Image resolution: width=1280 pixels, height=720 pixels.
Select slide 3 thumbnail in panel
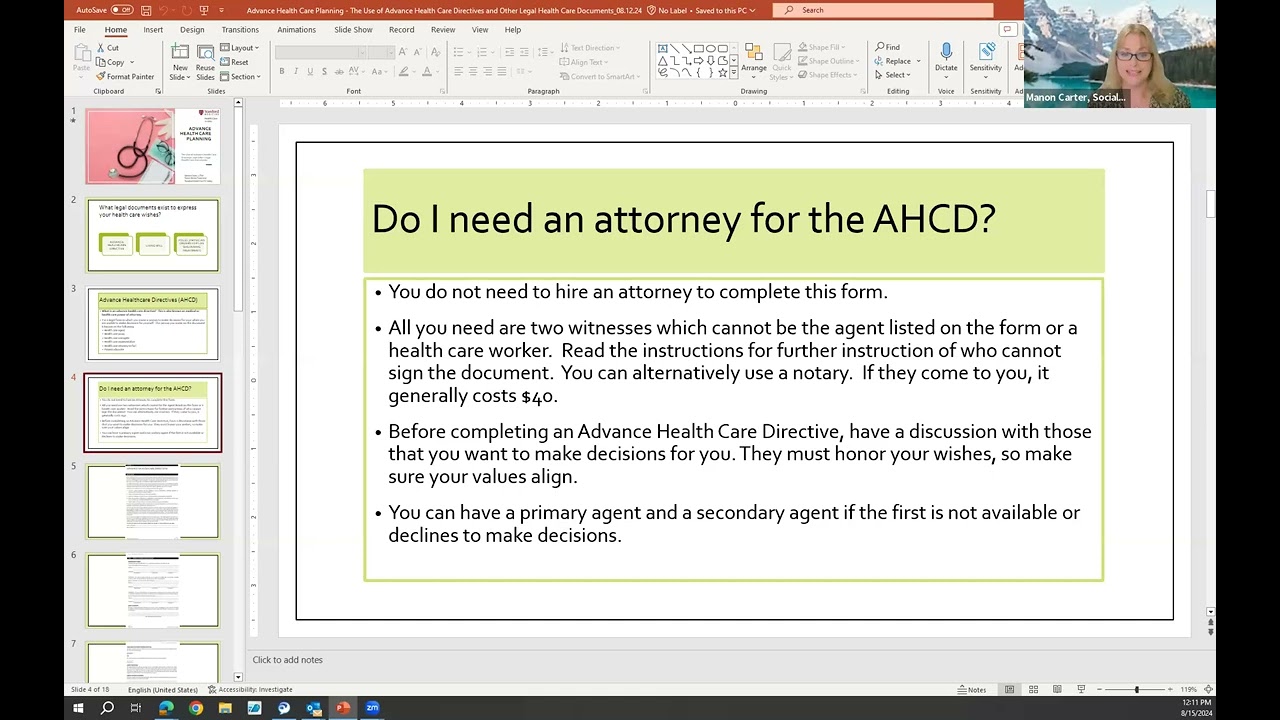click(x=152, y=324)
